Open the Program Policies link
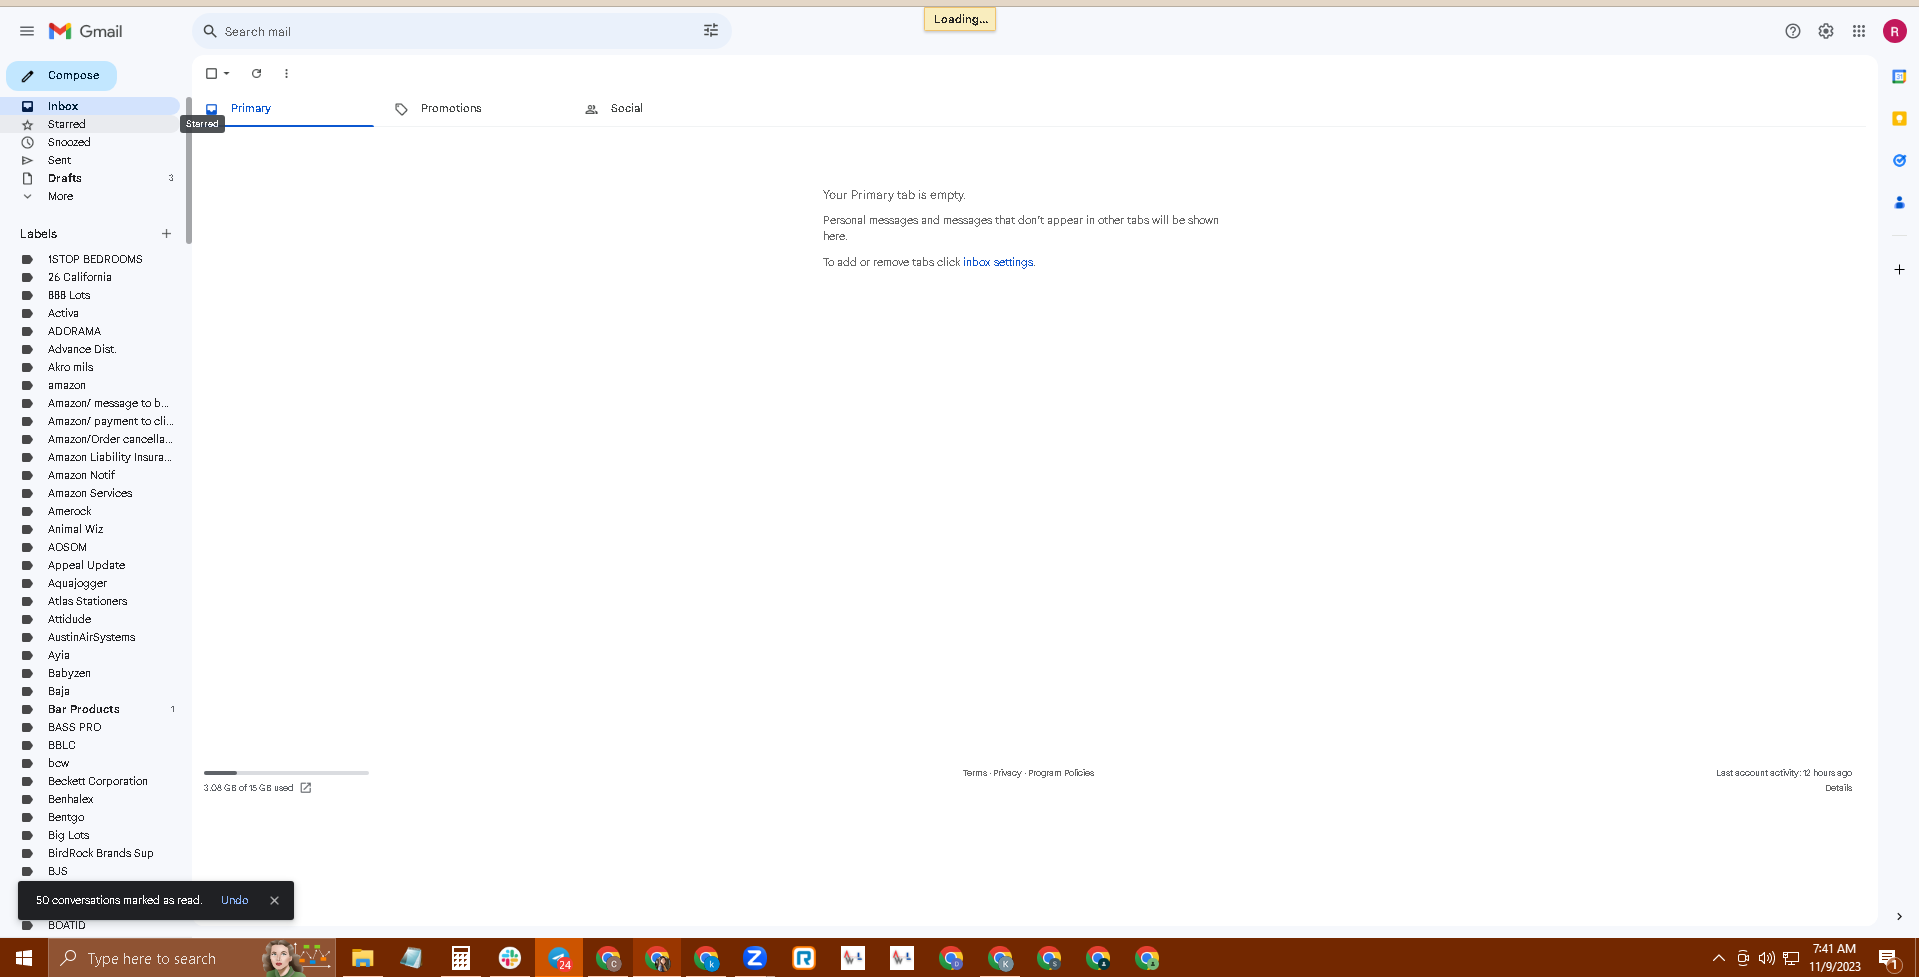This screenshot has width=1919, height=977. 1061,773
